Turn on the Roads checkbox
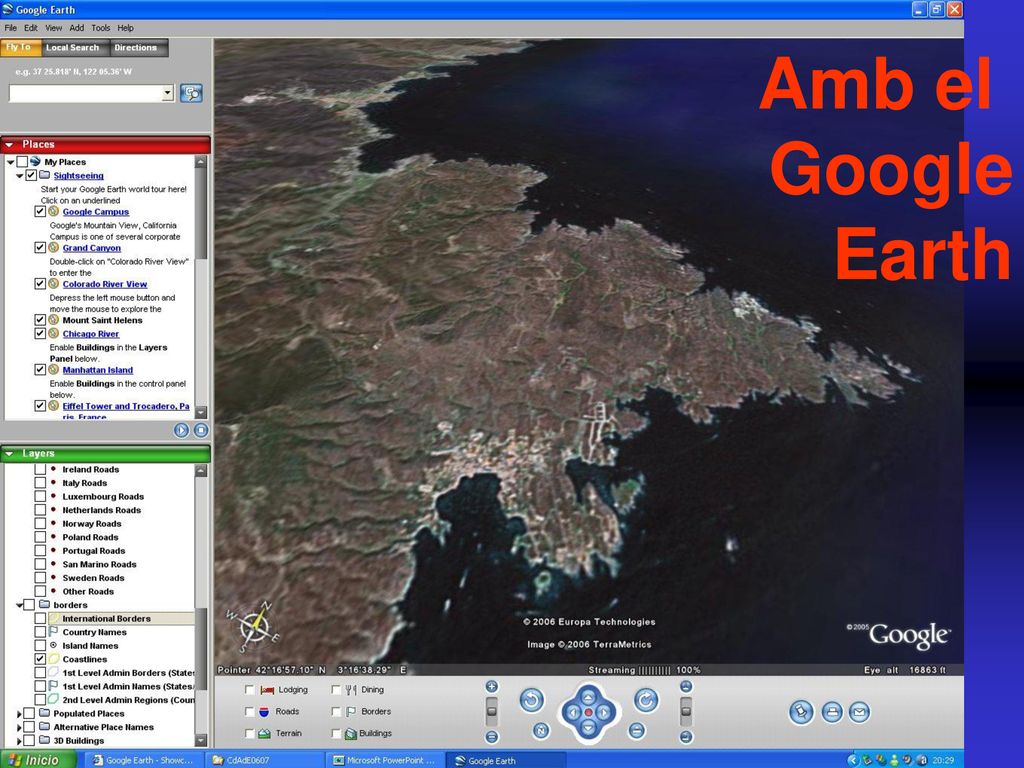The width and height of the screenshot is (1024, 768). 249,711
